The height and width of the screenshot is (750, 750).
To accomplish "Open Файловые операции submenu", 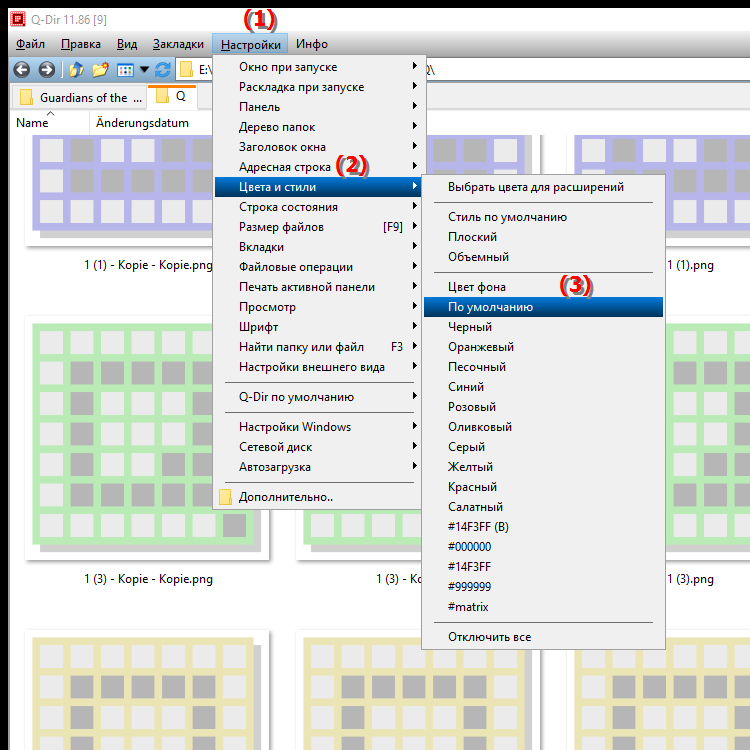I will pyautogui.click(x=318, y=267).
